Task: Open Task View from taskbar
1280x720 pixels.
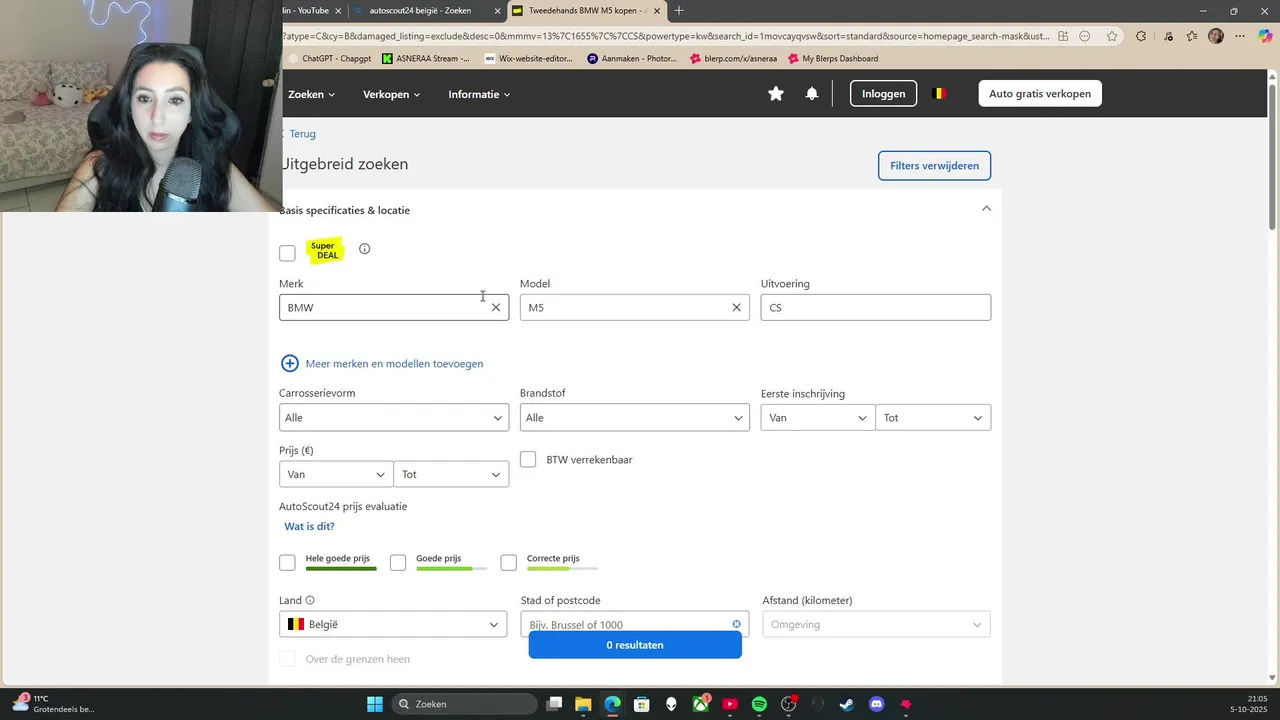Action: [554, 704]
